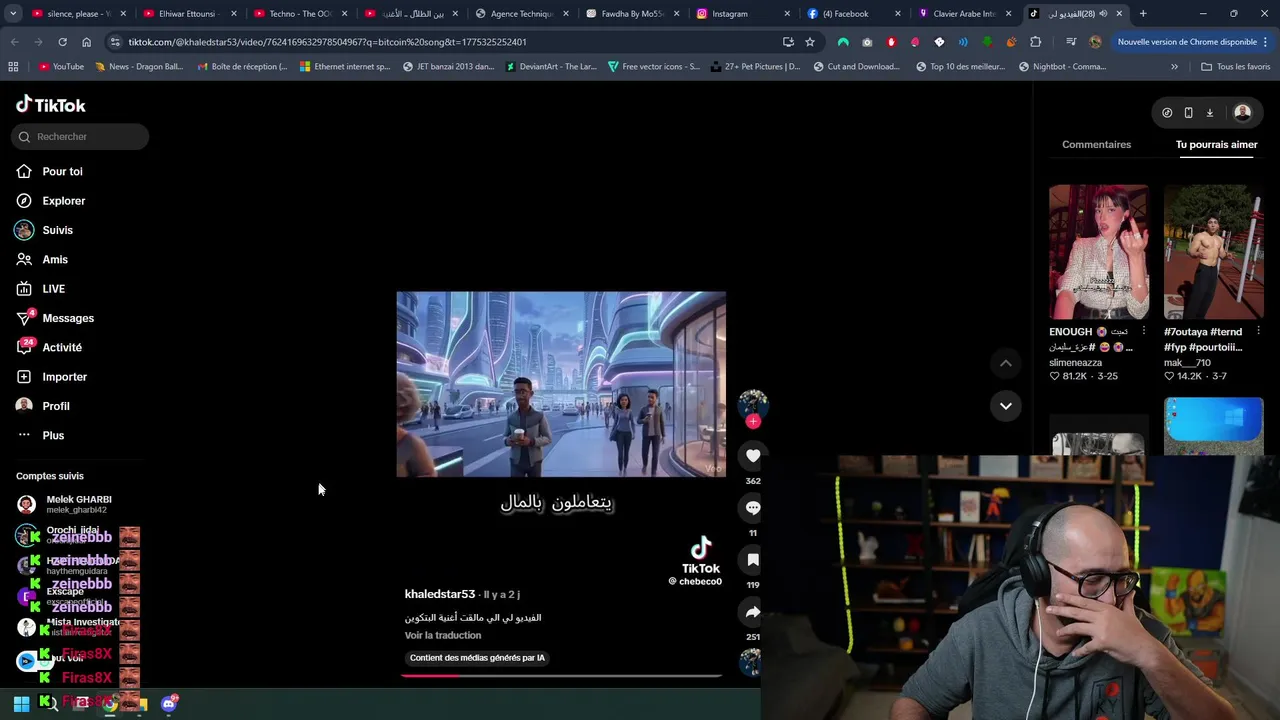This screenshot has width=1280, height=720.
Task: Open a new Chrome tab
Action: pyautogui.click(x=1143, y=14)
